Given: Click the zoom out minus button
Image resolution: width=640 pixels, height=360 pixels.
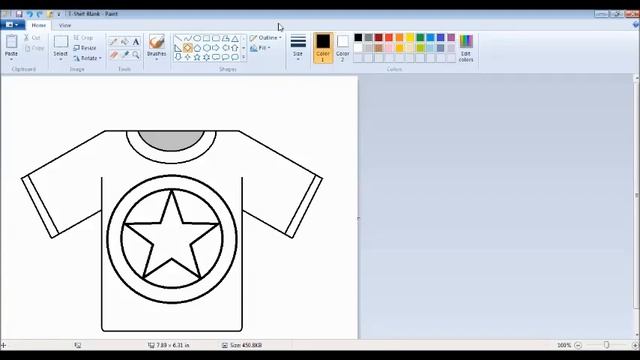Looking at the screenshot, I should pyautogui.click(x=578, y=345).
